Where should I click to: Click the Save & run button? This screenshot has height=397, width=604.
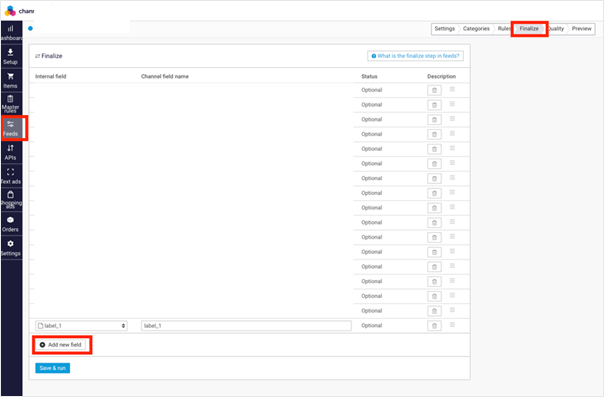click(52, 368)
